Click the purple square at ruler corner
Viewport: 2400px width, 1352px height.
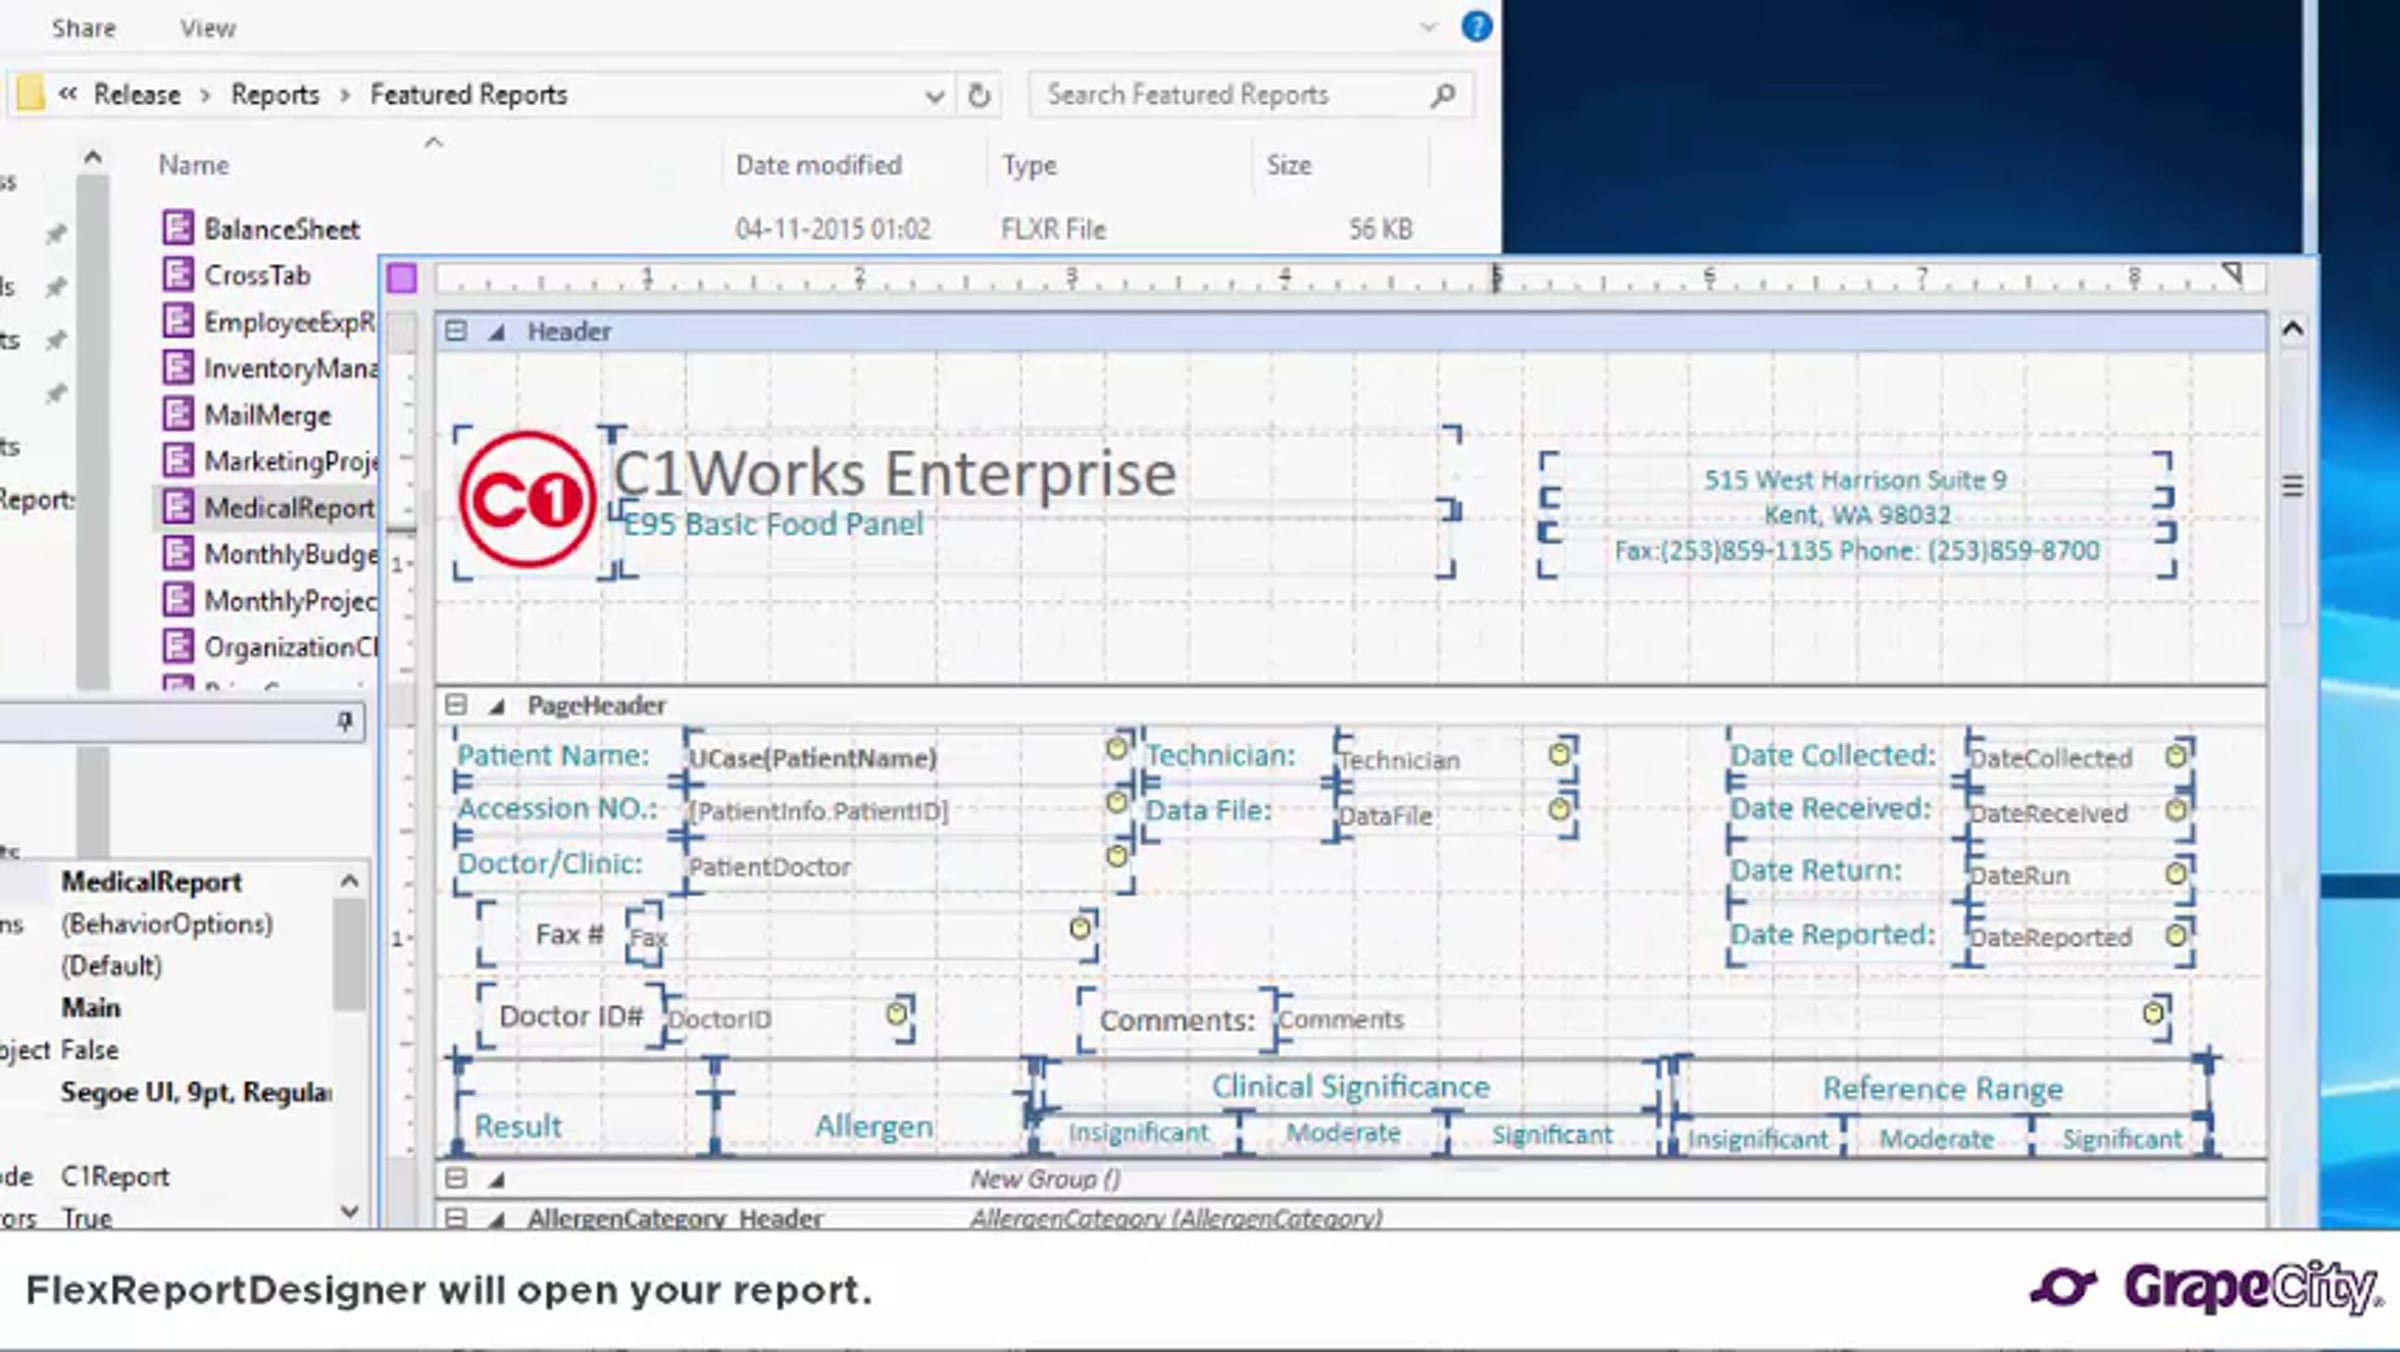click(x=402, y=278)
